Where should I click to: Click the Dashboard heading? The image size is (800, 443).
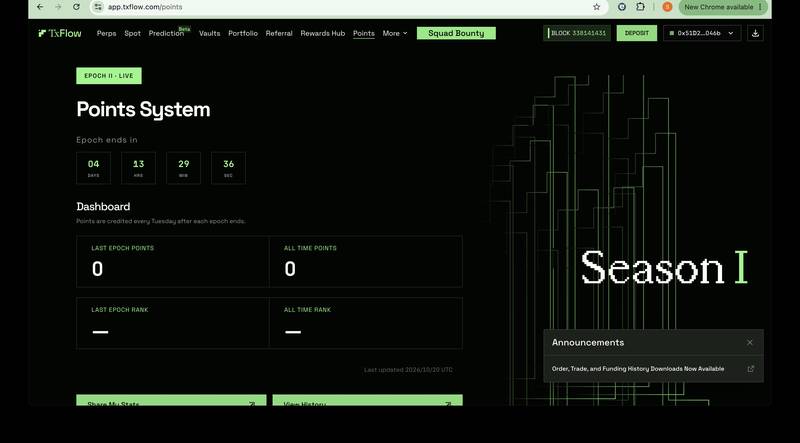103,207
